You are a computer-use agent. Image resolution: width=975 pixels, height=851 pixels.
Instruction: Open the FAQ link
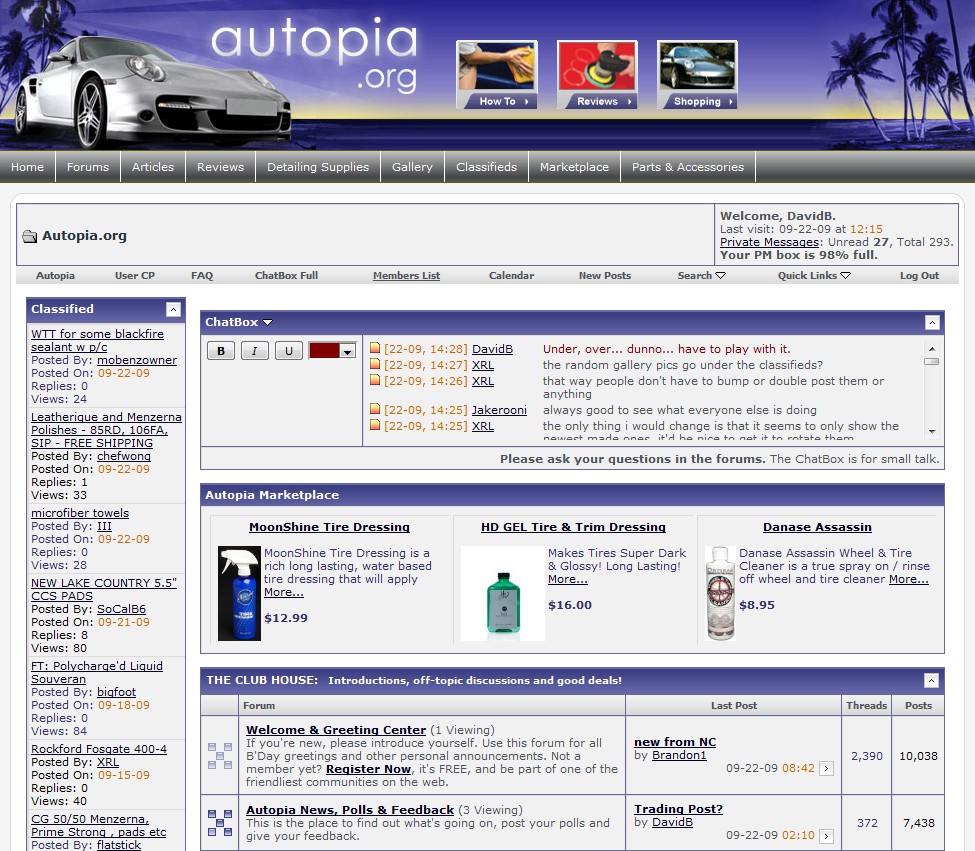pyautogui.click(x=202, y=275)
